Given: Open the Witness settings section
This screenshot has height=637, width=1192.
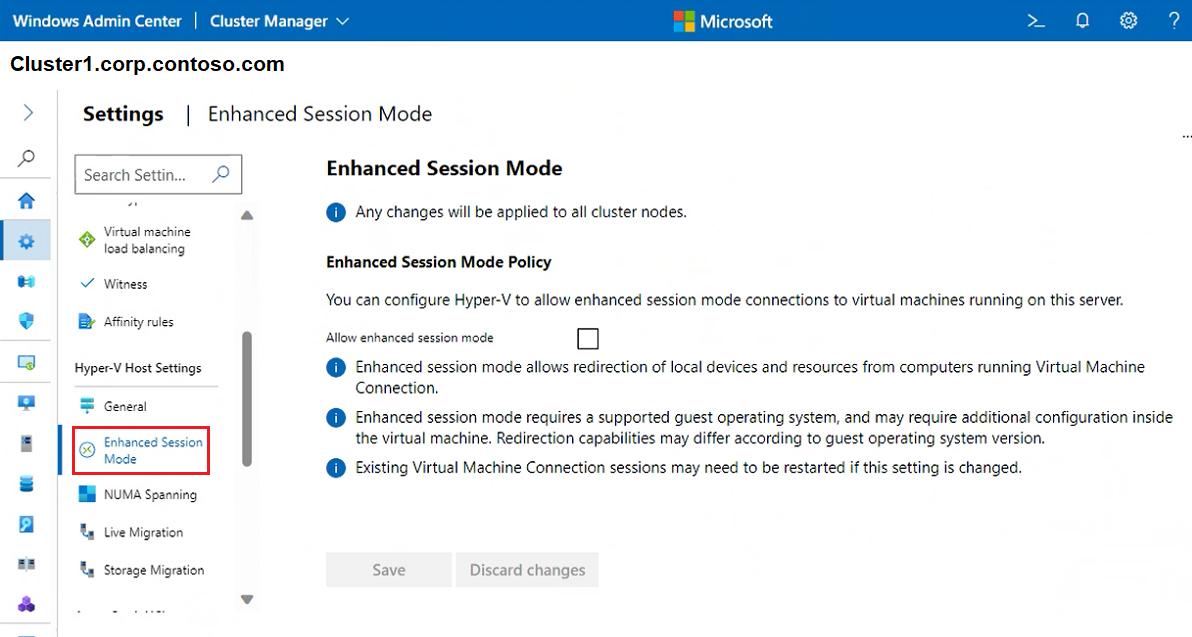Looking at the screenshot, I should point(127,283).
